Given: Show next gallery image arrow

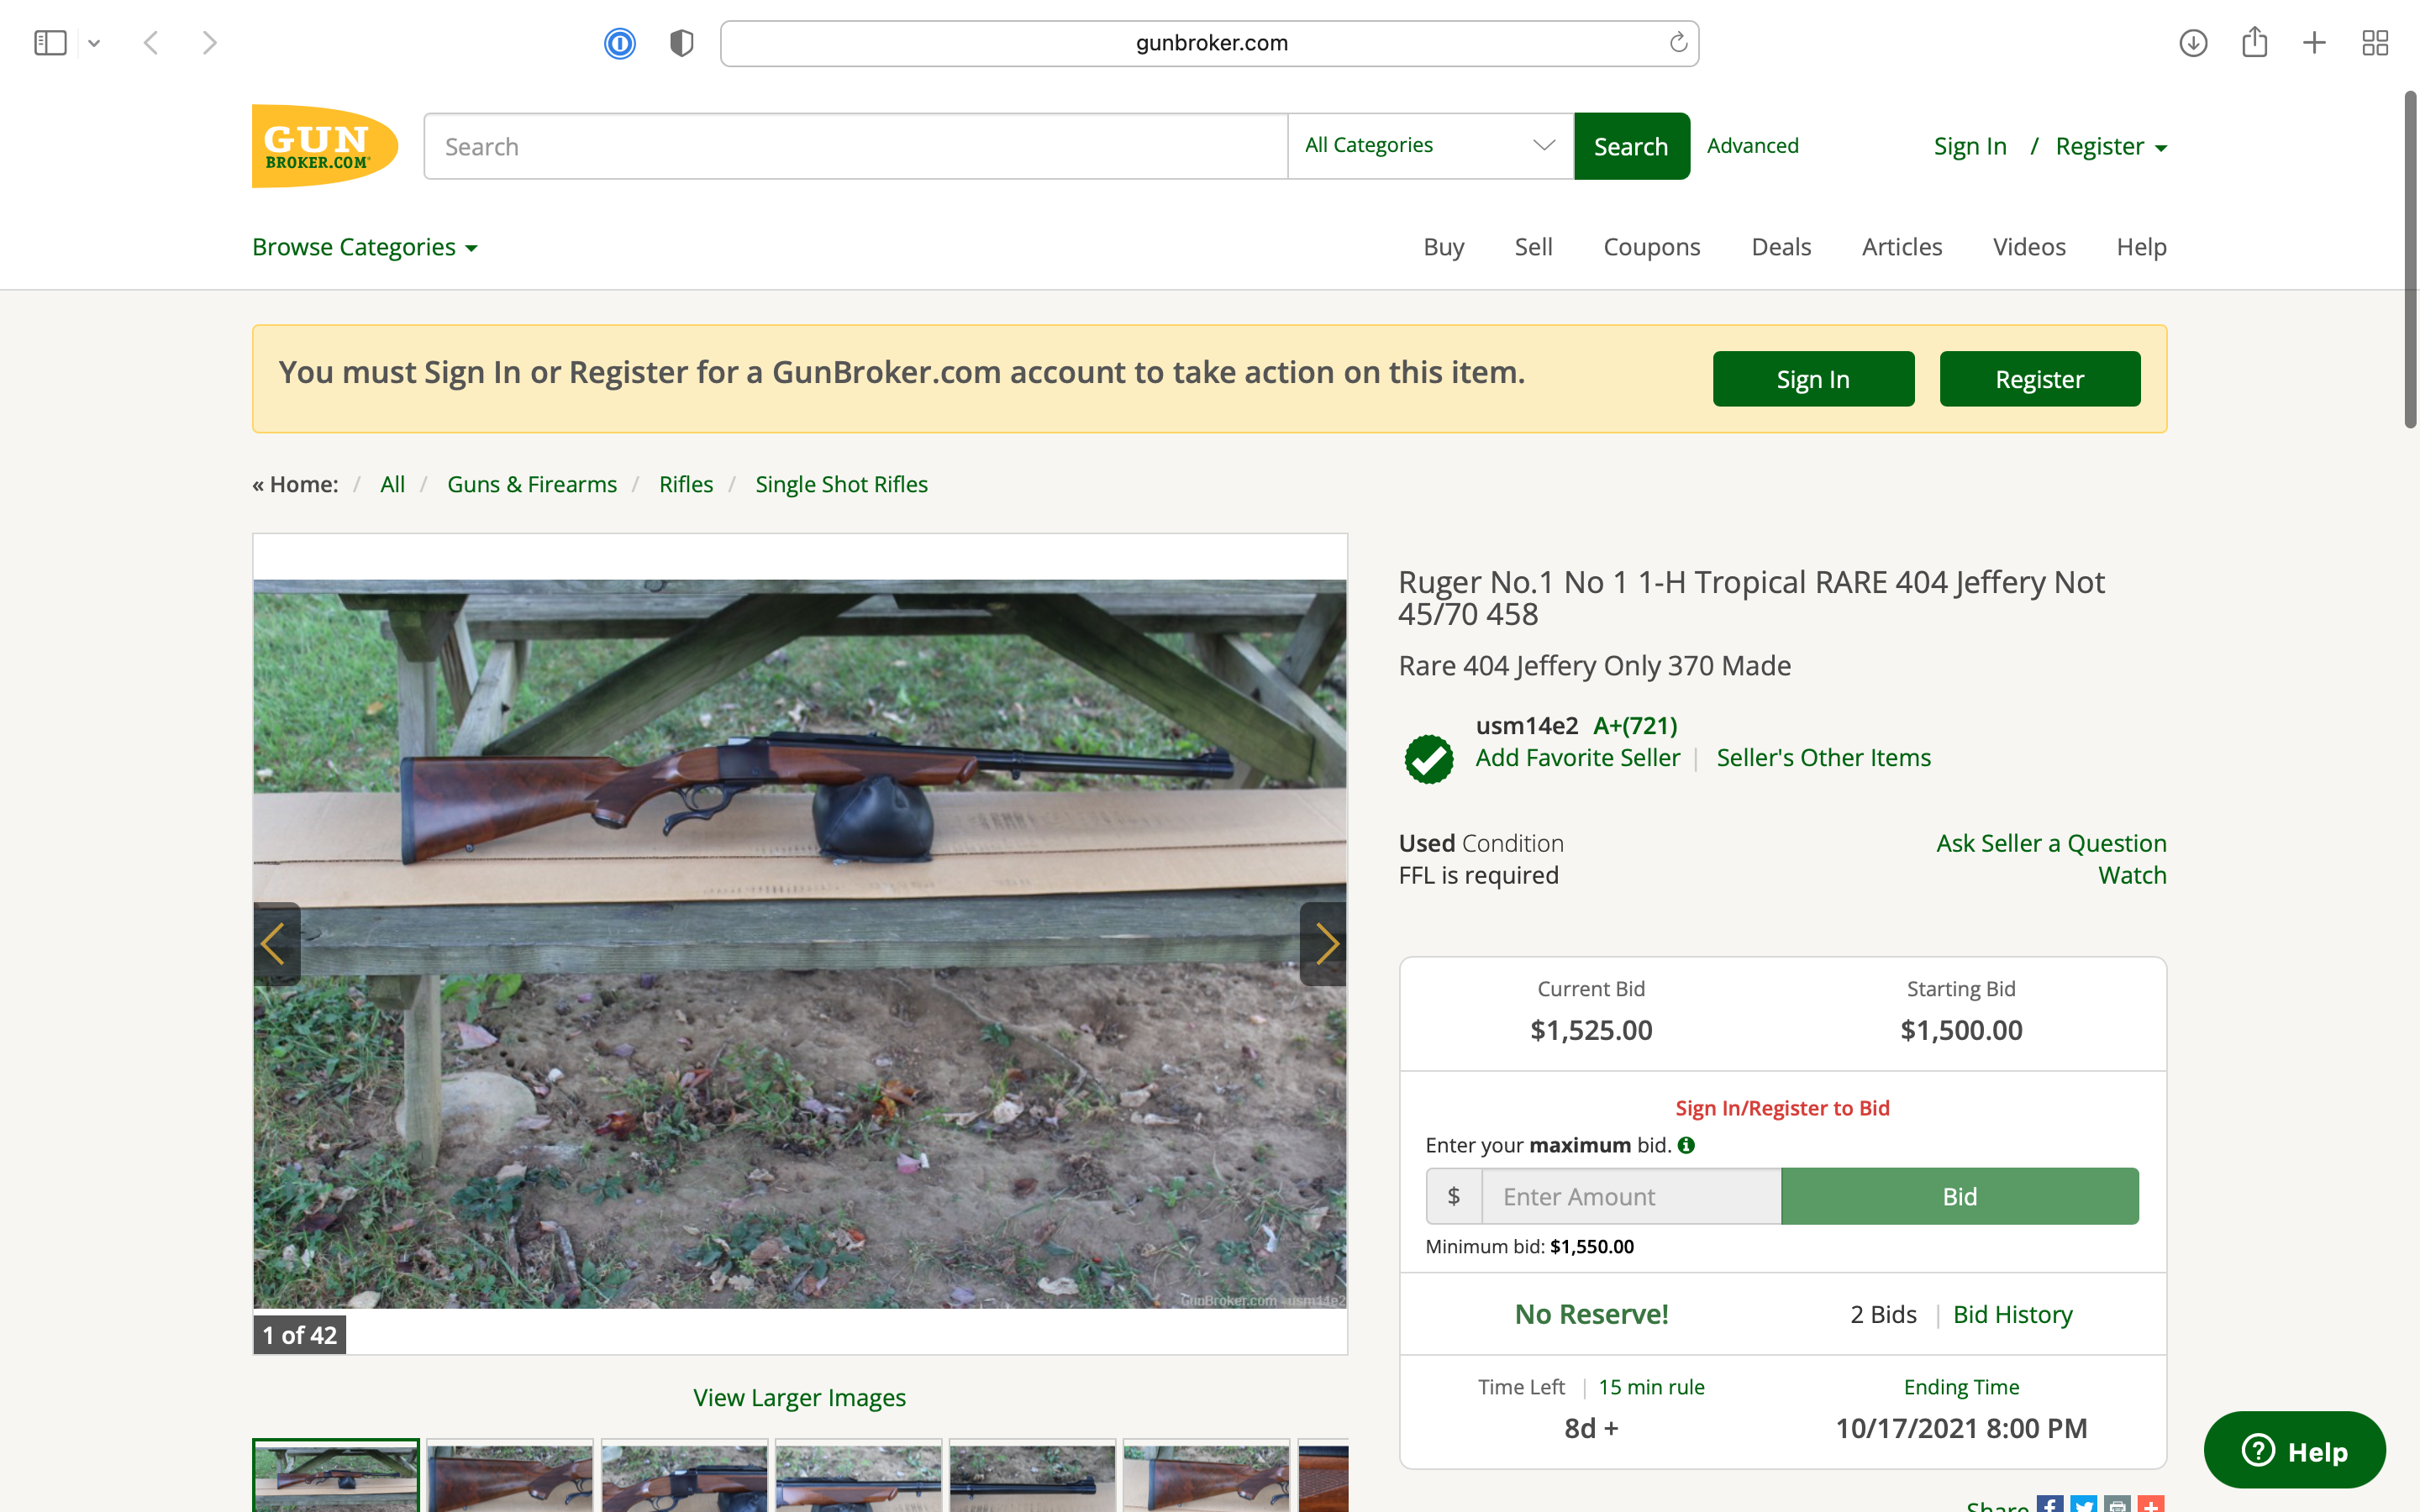Looking at the screenshot, I should tap(1323, 944).
